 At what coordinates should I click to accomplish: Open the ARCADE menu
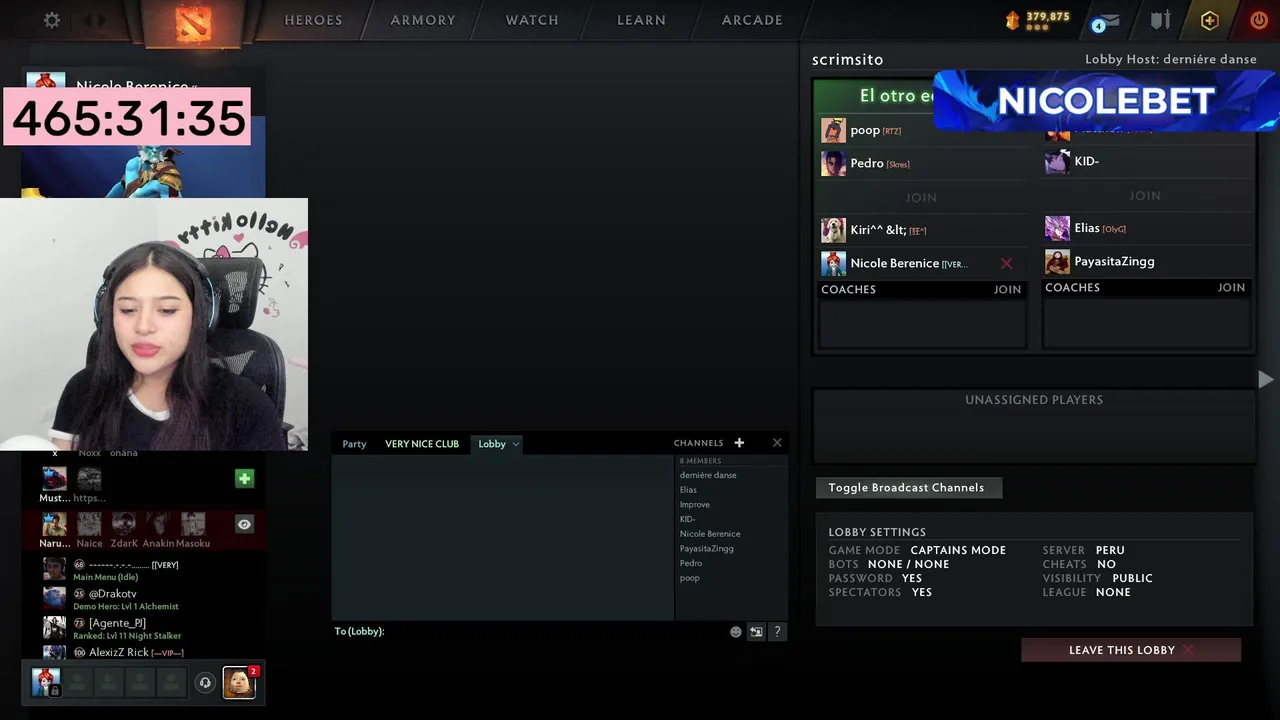click(752, 20)
